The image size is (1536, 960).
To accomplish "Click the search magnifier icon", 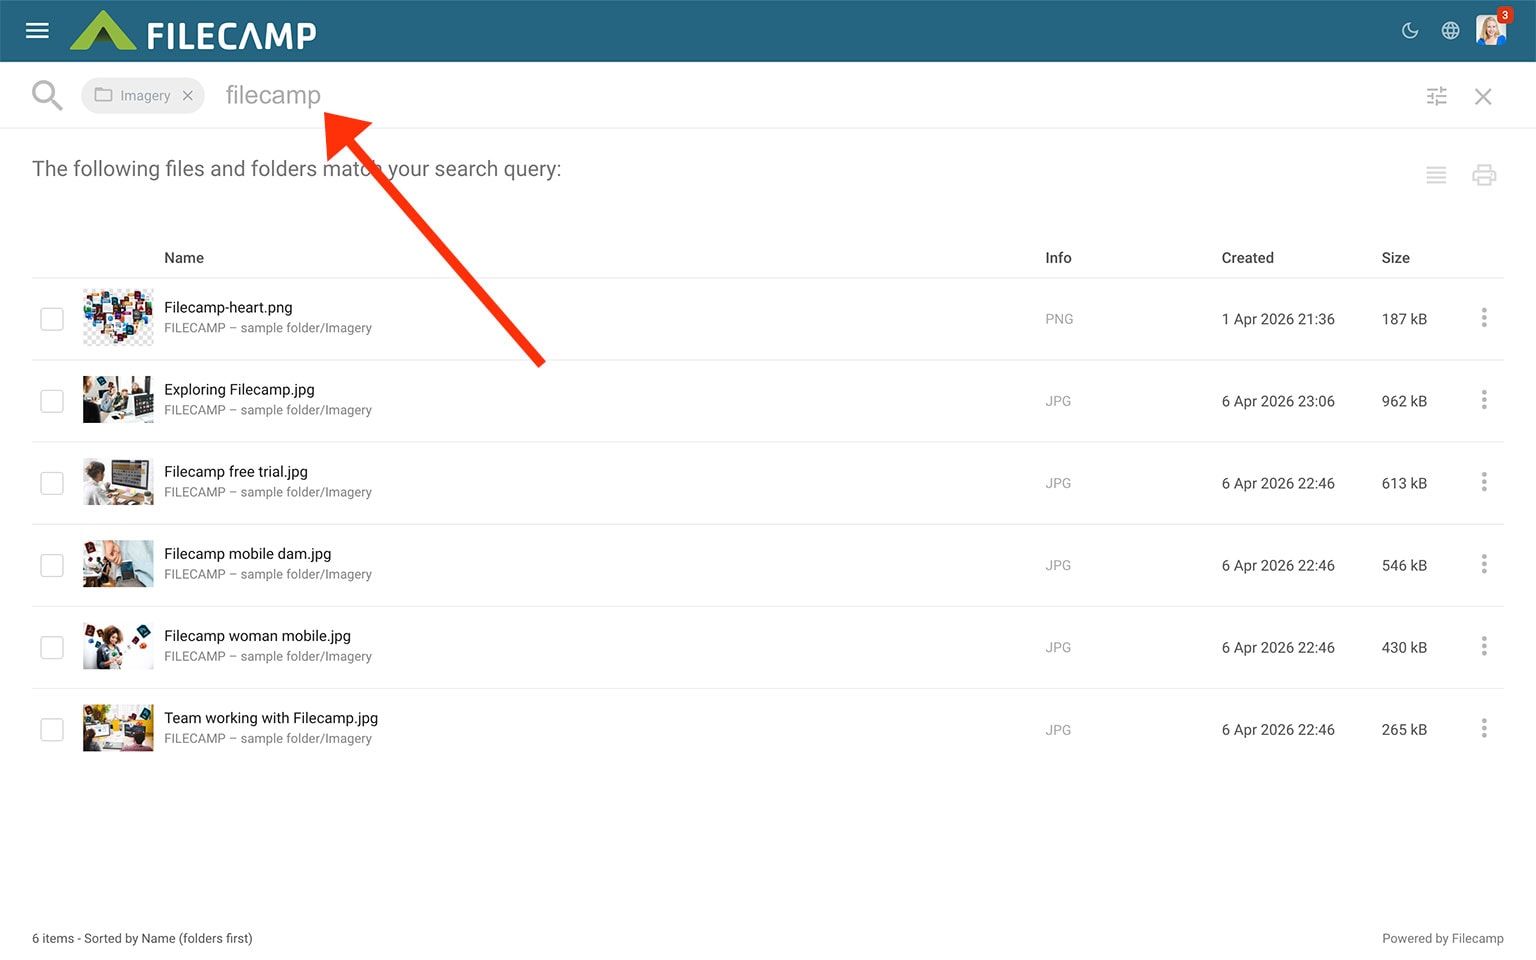I will point(47,96).
